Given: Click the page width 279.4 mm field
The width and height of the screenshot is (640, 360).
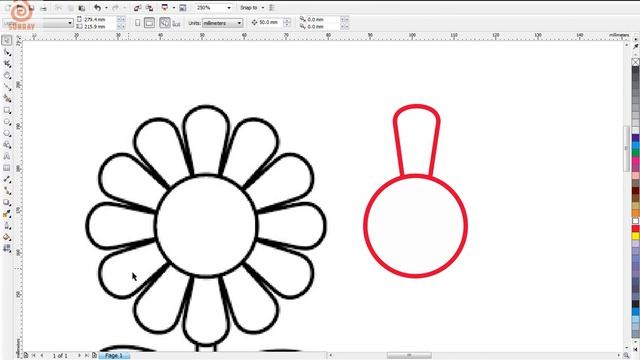Looking at the screenshot, I should coord(100,19).
